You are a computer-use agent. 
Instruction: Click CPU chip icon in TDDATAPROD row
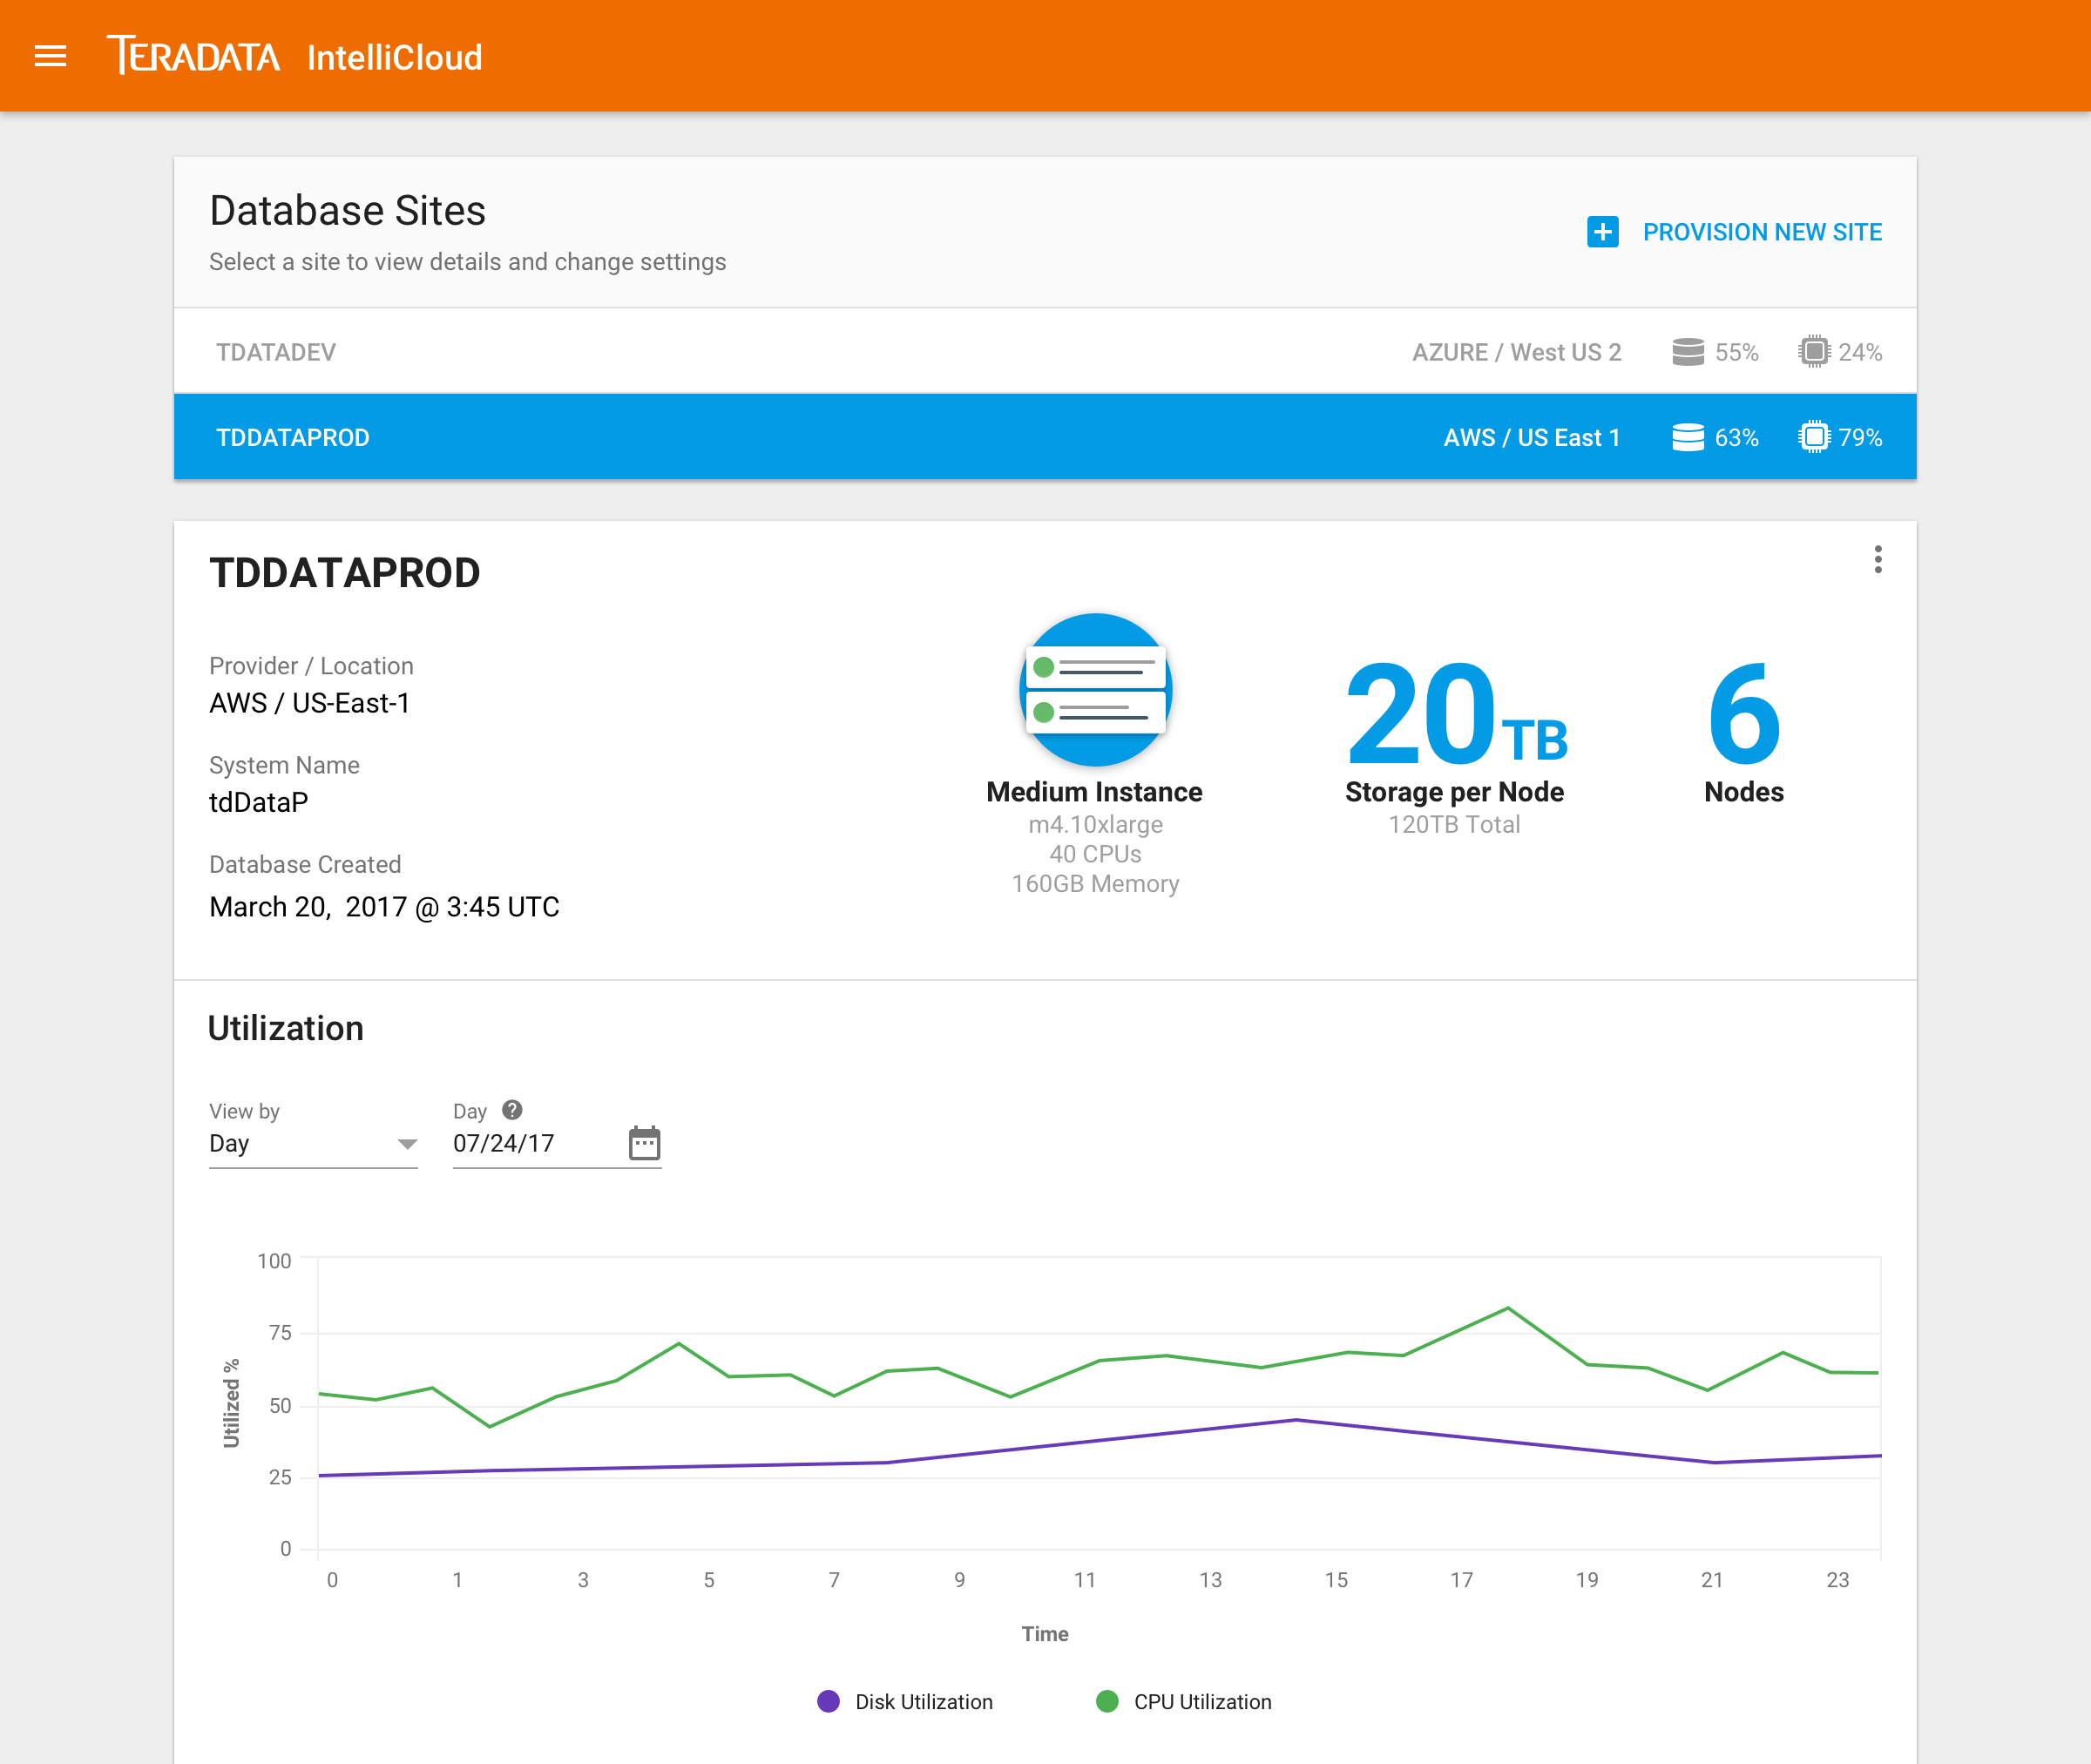tap(1813, 437)
